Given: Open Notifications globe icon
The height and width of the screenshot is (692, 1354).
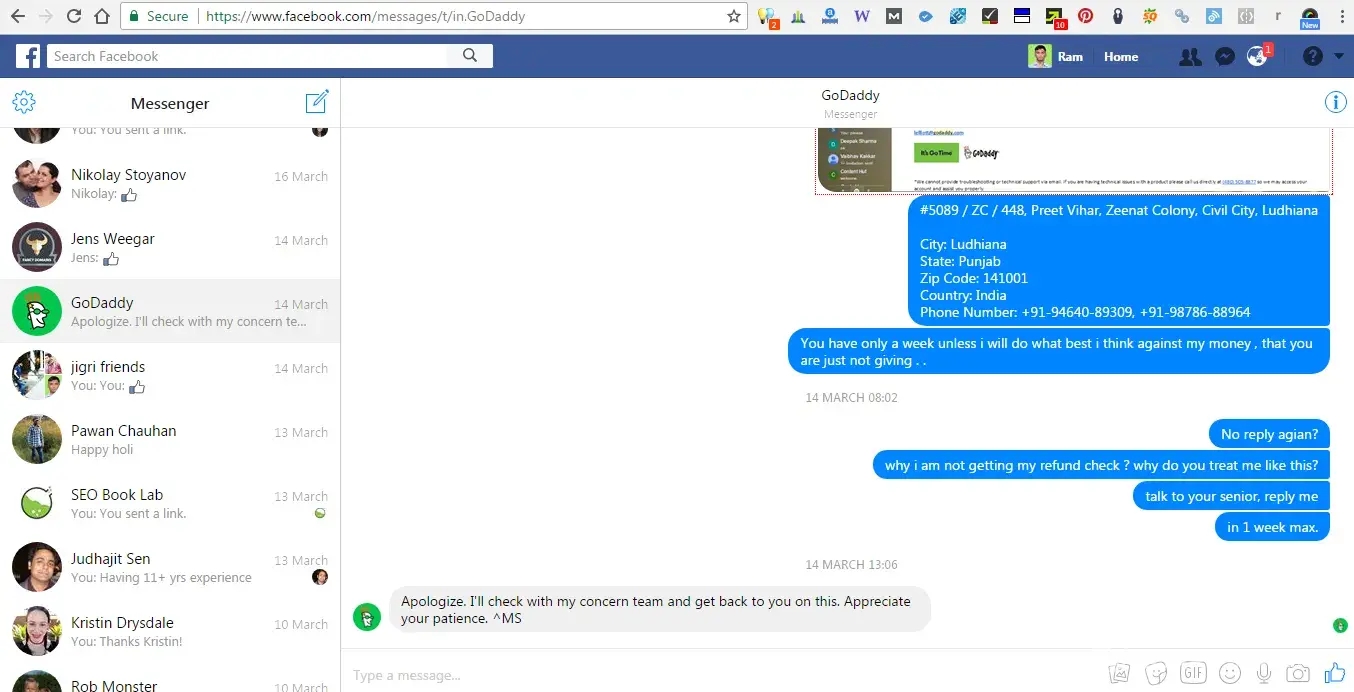Looking at the screenshot, I should point(1257,57).
